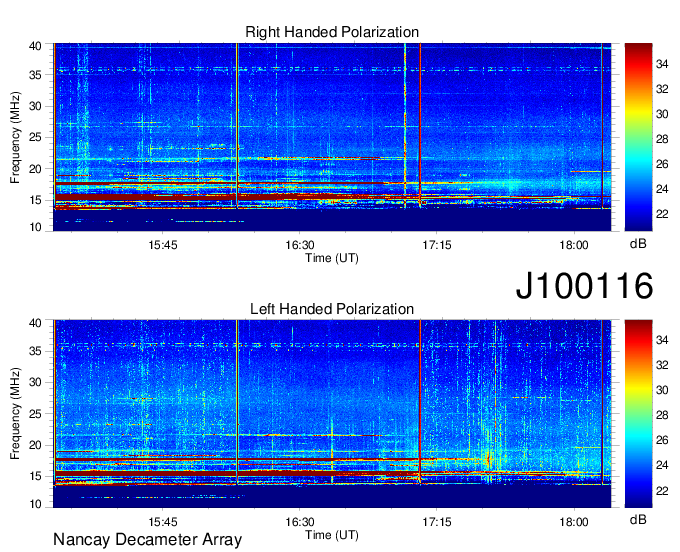Click the 28 value on top color scale
Screen dimensions: 680x552
click(662, 139)
